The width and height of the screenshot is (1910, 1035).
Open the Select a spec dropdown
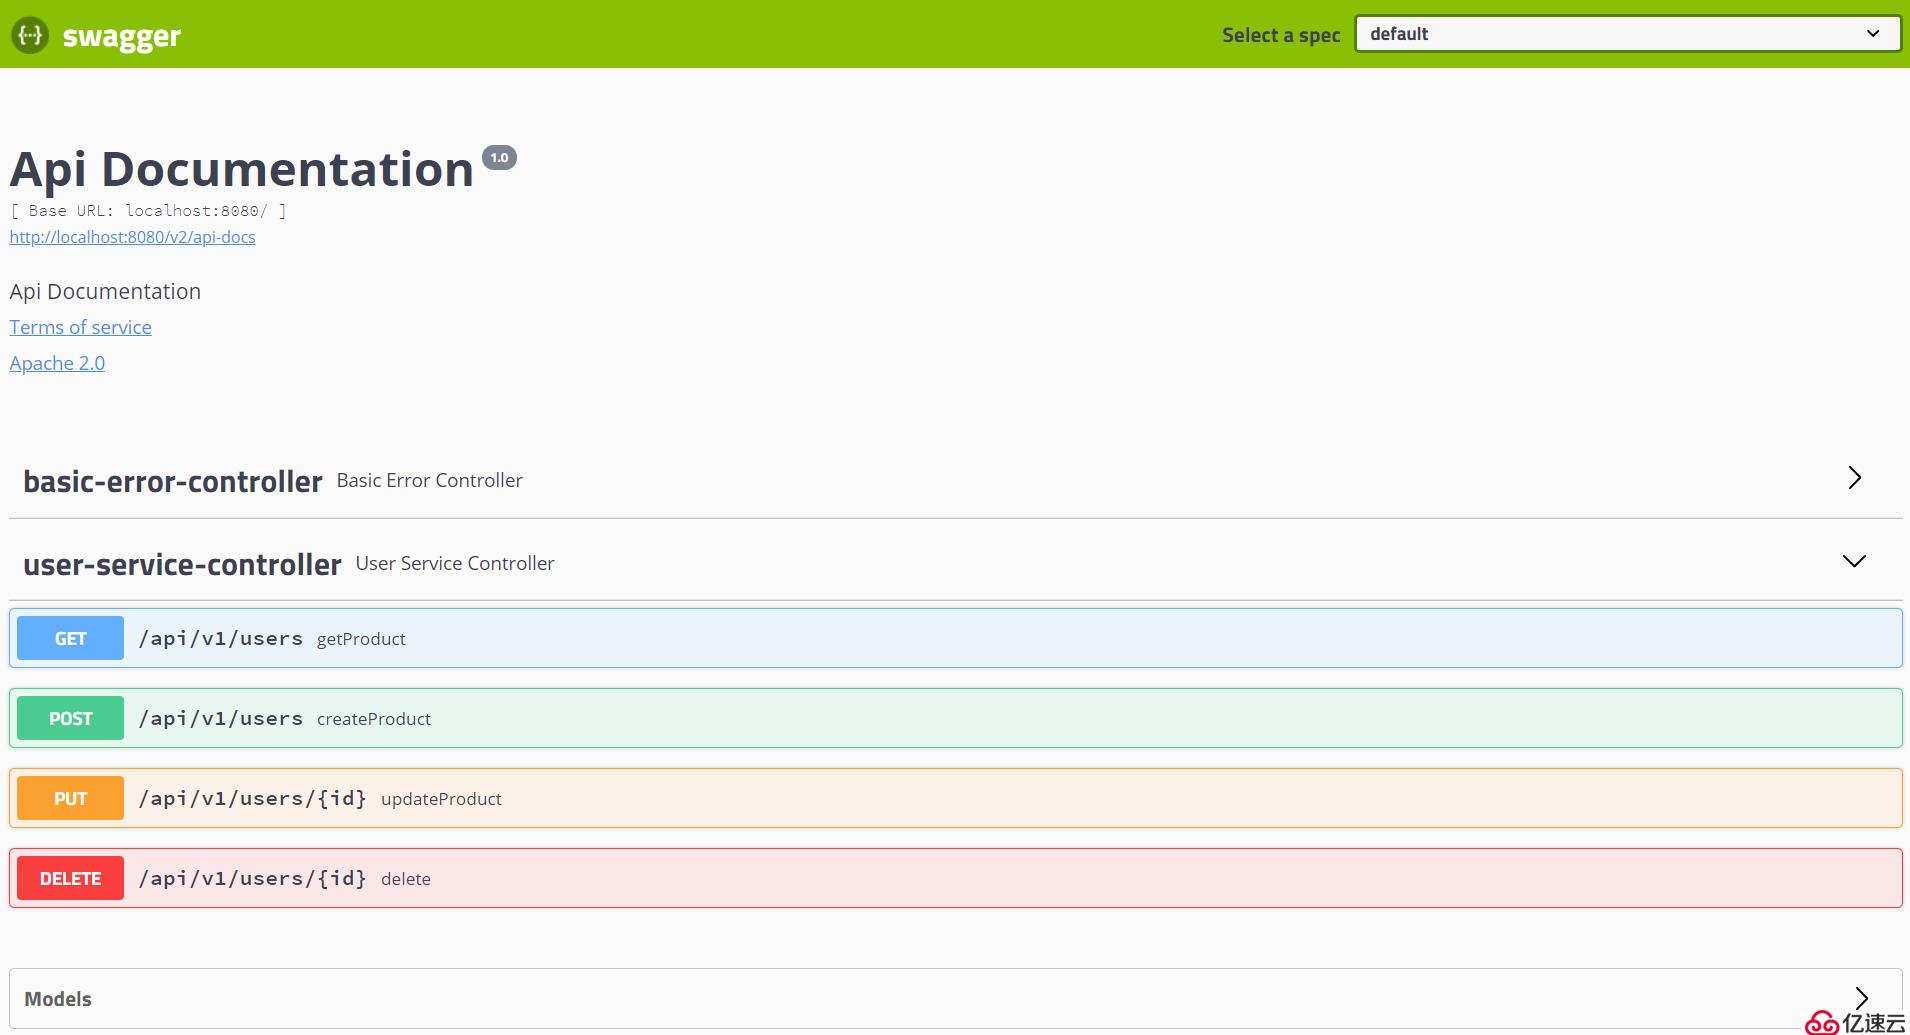(x=1627, y=34)
